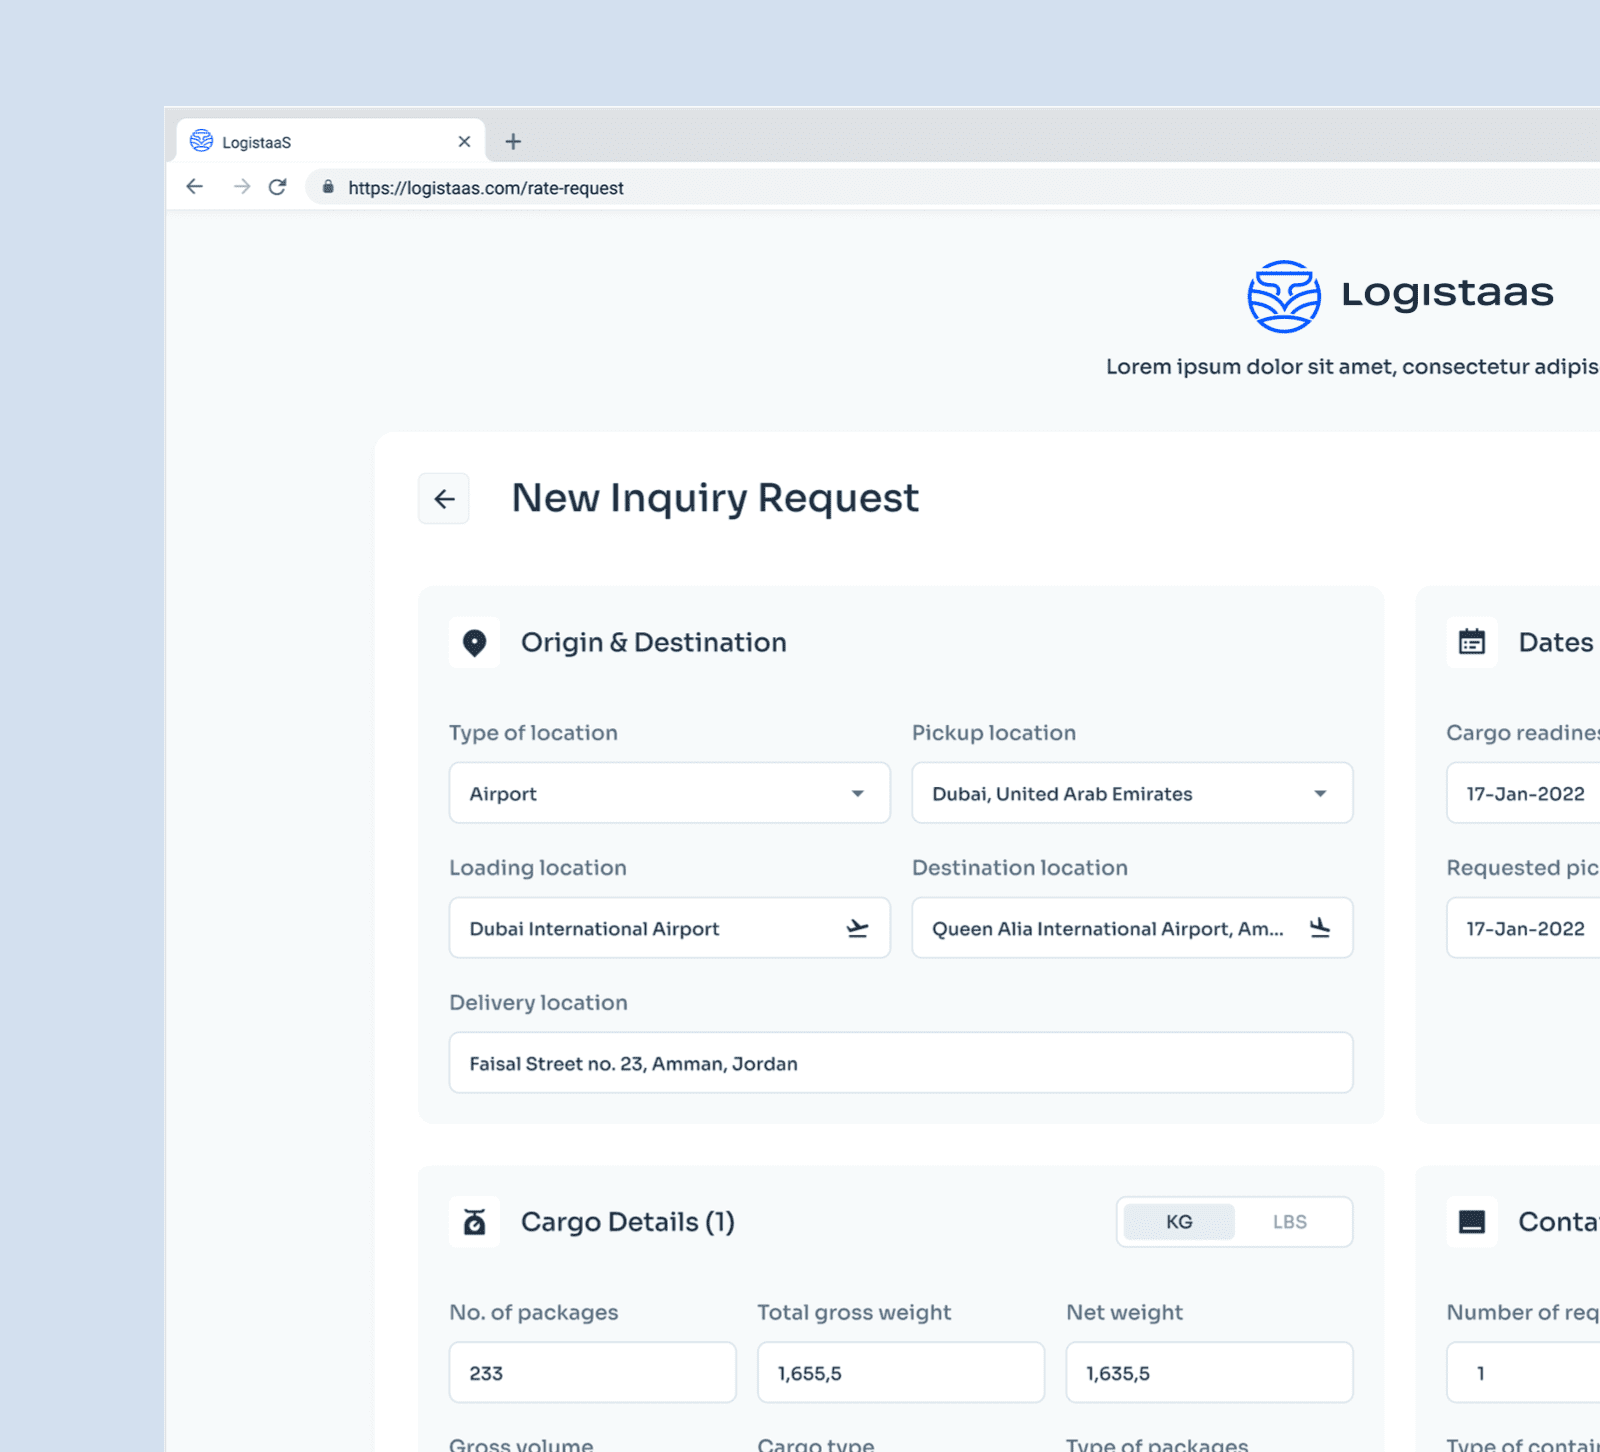Click the back arrow beside New Inquiry Request

click(444, 498)
